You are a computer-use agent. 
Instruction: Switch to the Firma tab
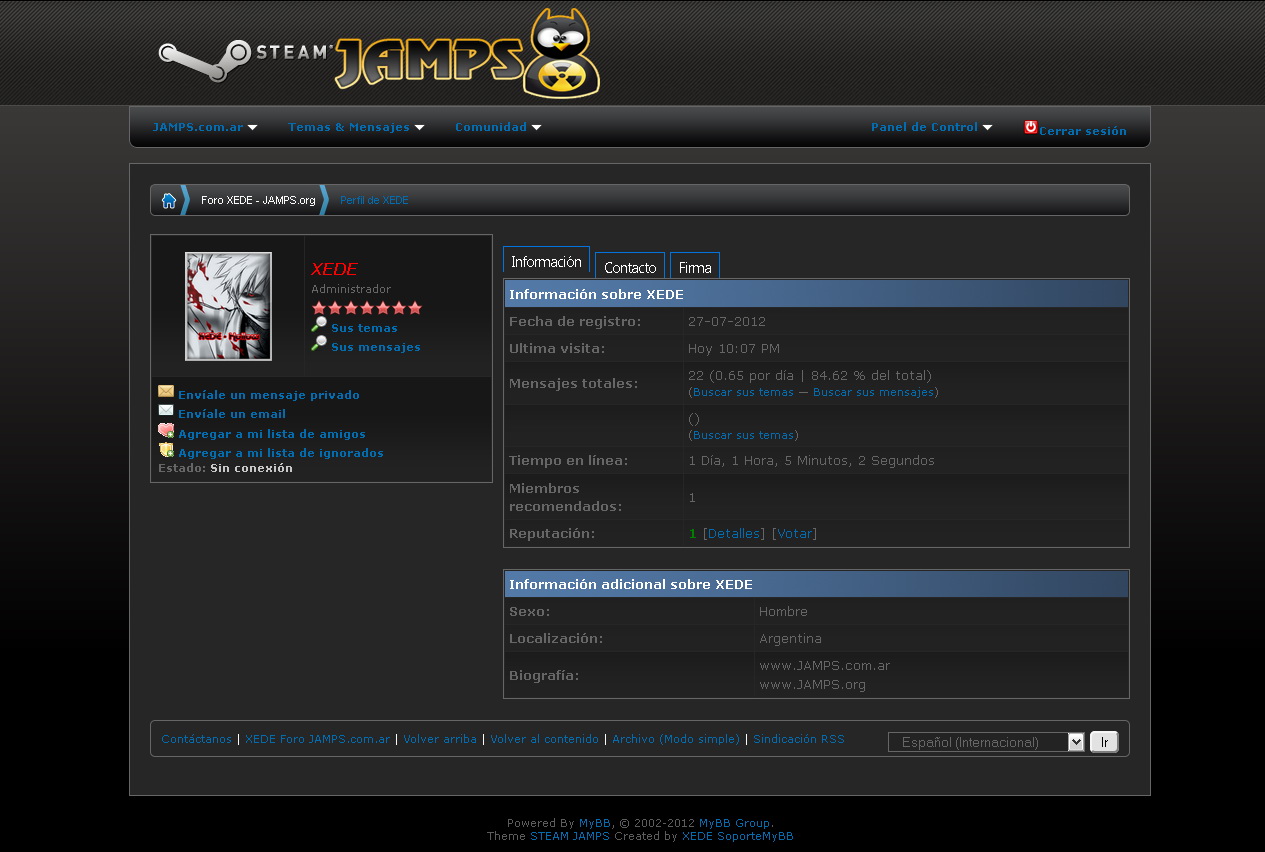pos(695,267)
